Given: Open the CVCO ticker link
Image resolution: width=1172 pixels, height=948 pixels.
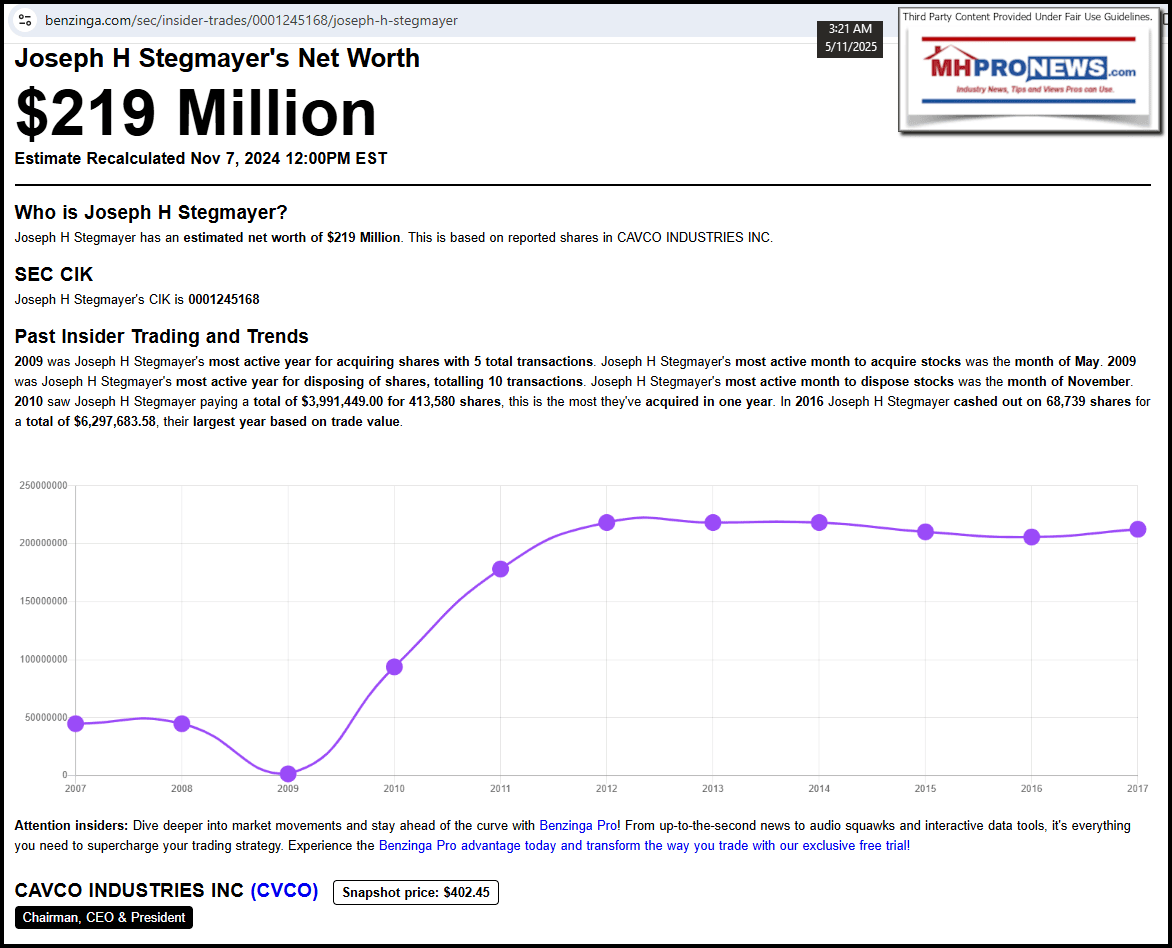Looking at the screenshot, I should click(285, 890).
